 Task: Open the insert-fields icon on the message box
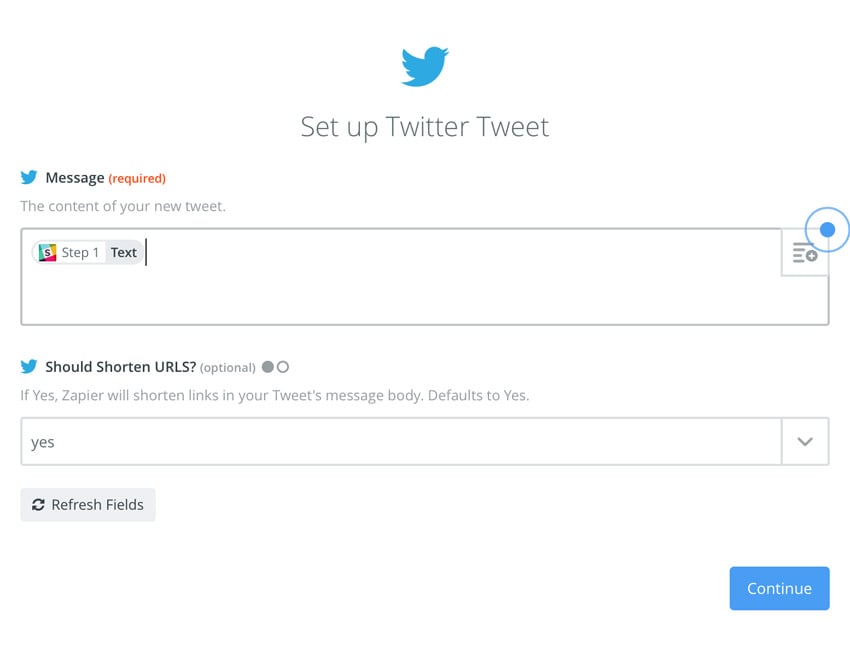point(805,253)
